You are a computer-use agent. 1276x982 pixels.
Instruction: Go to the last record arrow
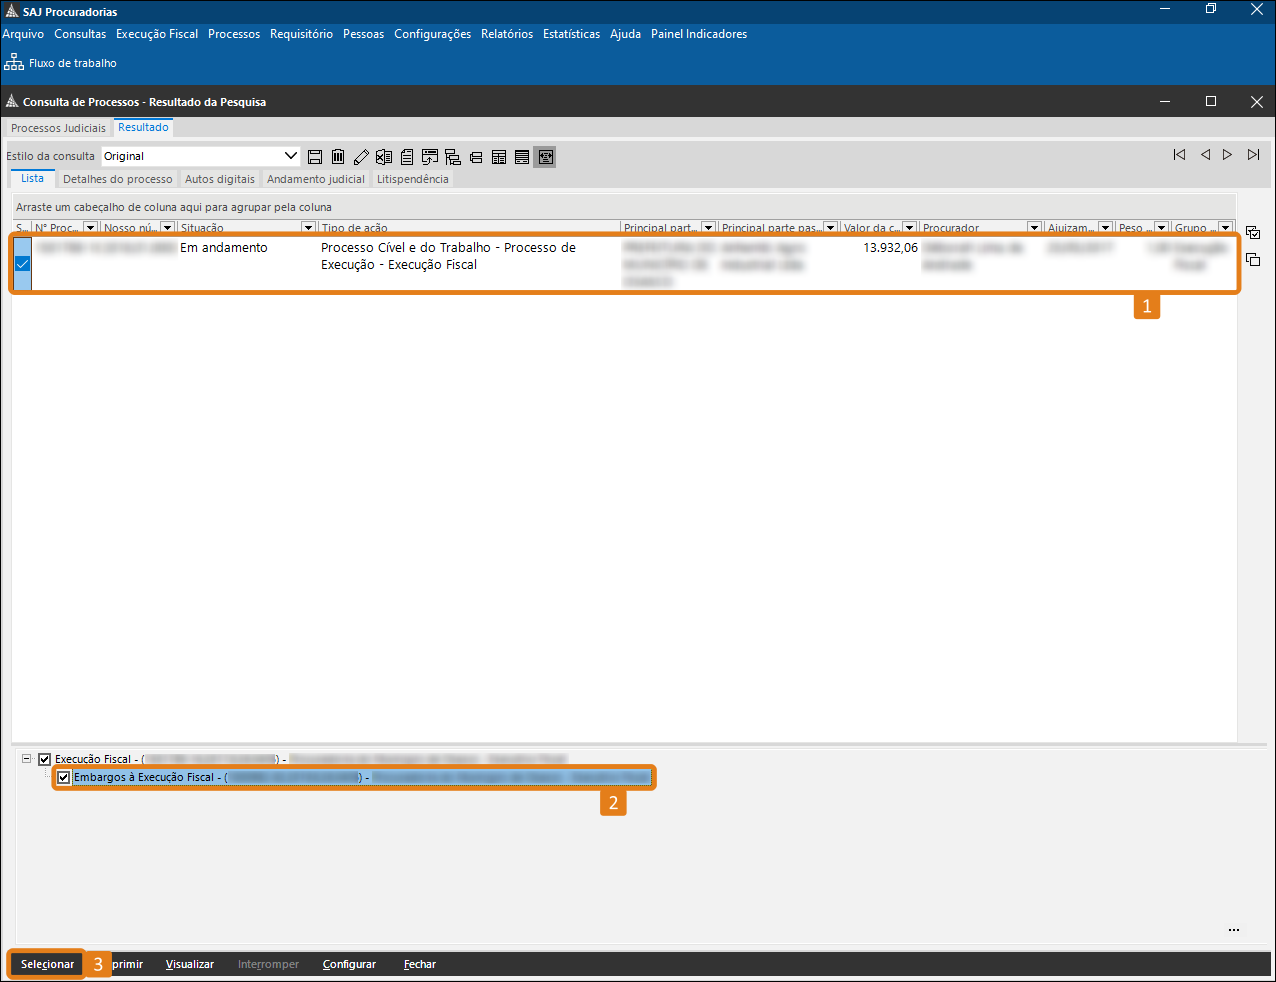coord(1253,155)
